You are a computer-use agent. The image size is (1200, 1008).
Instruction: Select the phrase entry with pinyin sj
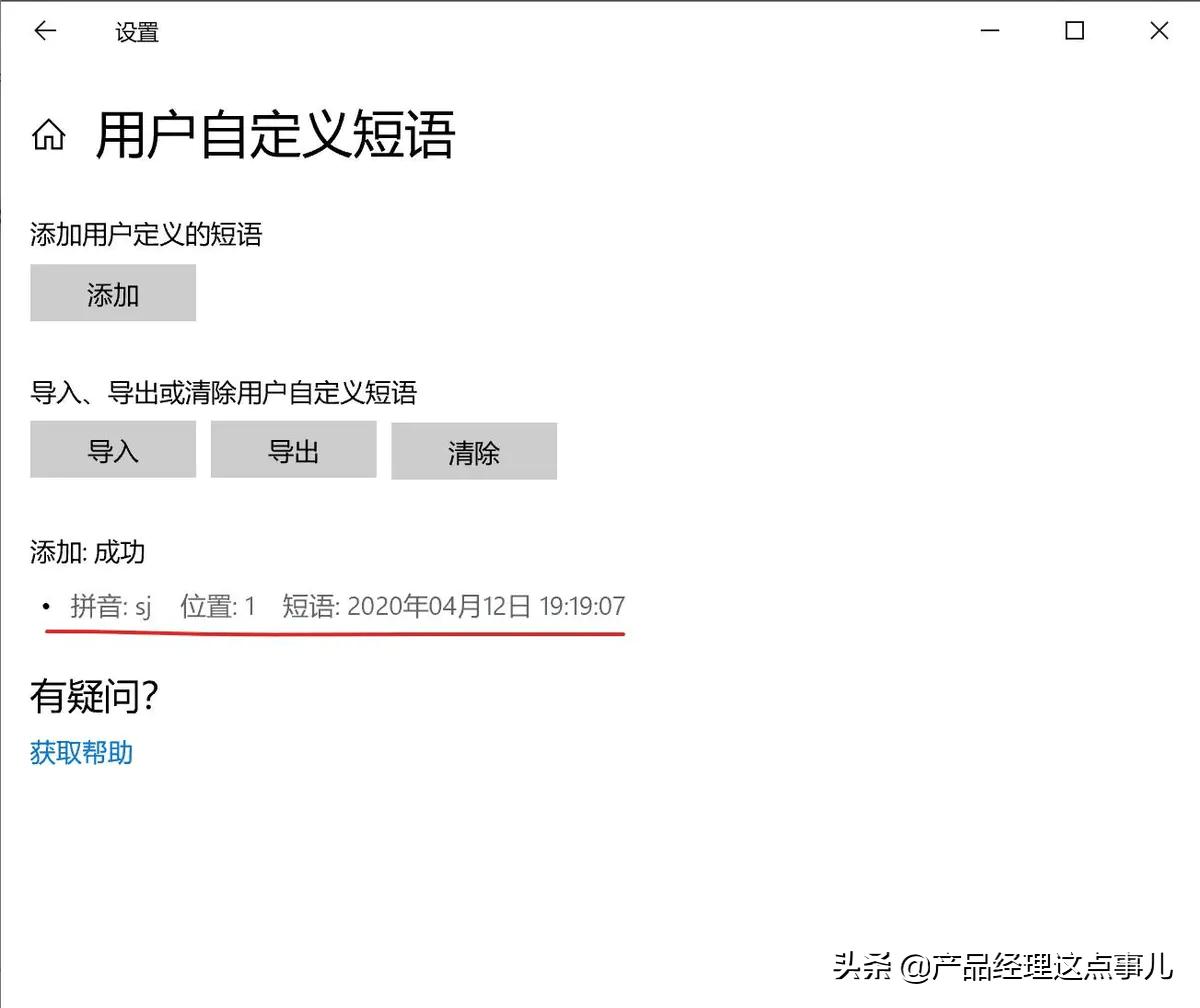click(330, 606)
